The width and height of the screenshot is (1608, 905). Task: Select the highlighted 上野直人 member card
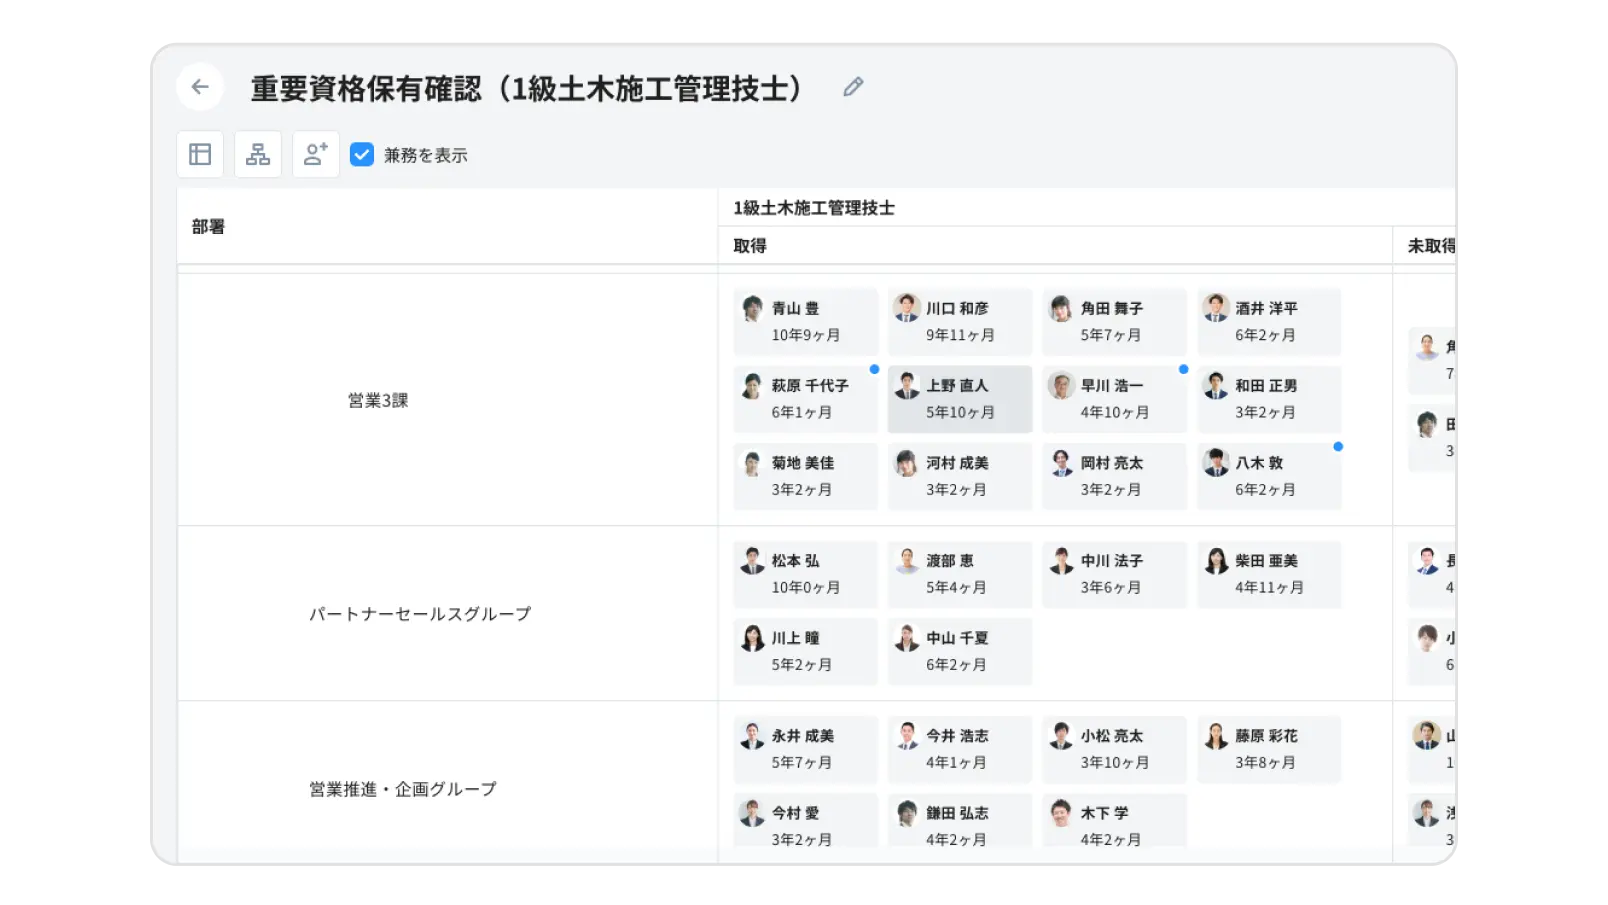[959, 399]
